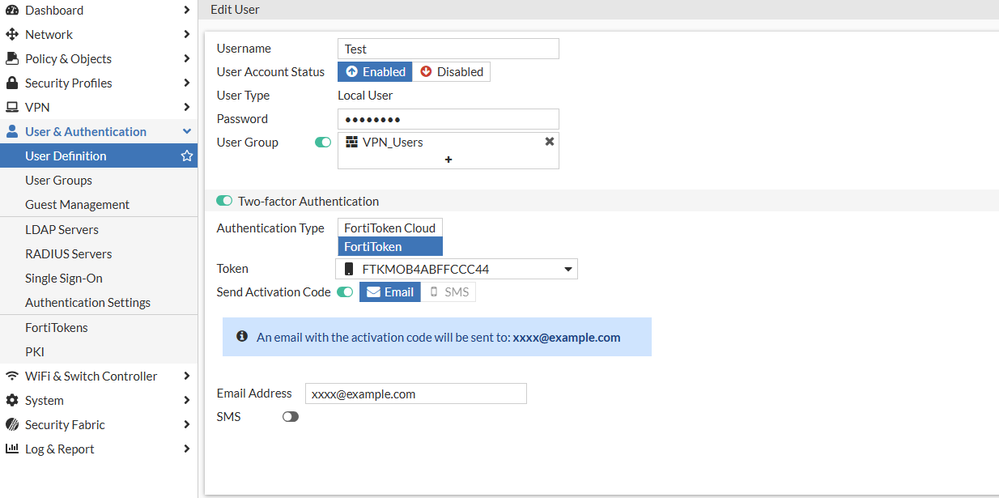Screen dimensions: 999x498
Task: Click the WiFi & Switch Controller icon
Action: click(x=12, y=376)
